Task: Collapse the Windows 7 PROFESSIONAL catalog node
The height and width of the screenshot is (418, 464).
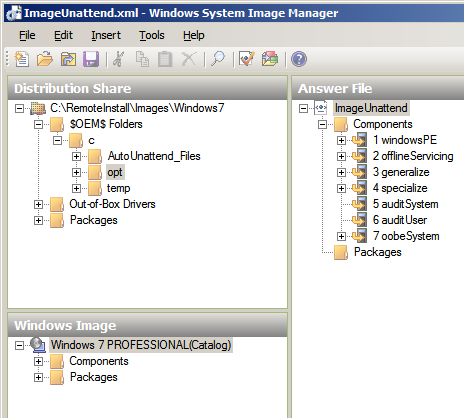Action: pyautogui.click(x=19, y=345)
